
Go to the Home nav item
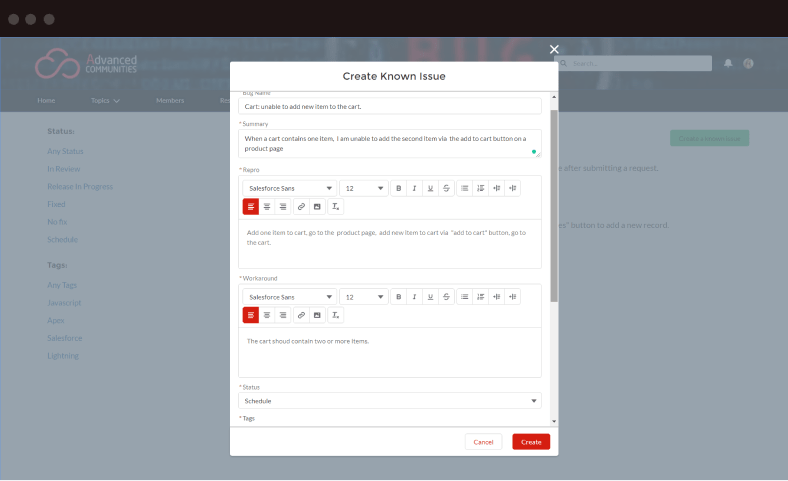point(46,101)
